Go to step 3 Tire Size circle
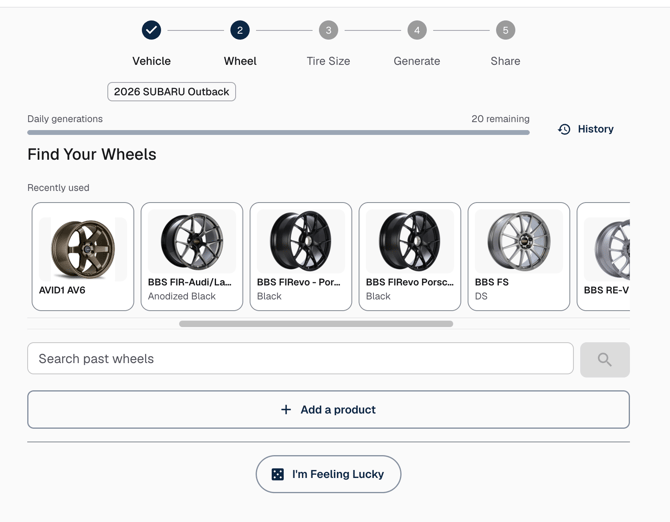The height and width of the screenshot is (522, 670). tap(328, 30)
